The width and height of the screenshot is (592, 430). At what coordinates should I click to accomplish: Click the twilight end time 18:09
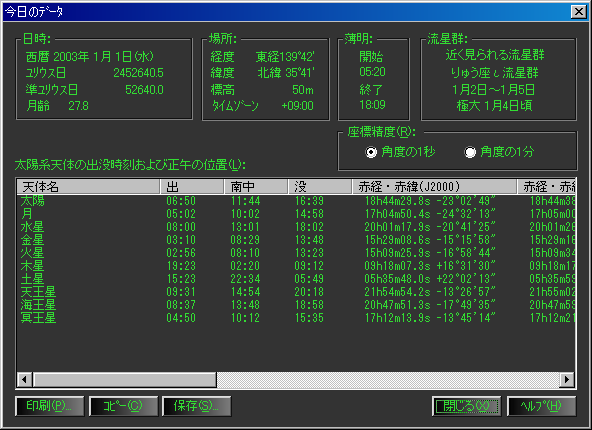click(372, 105)
